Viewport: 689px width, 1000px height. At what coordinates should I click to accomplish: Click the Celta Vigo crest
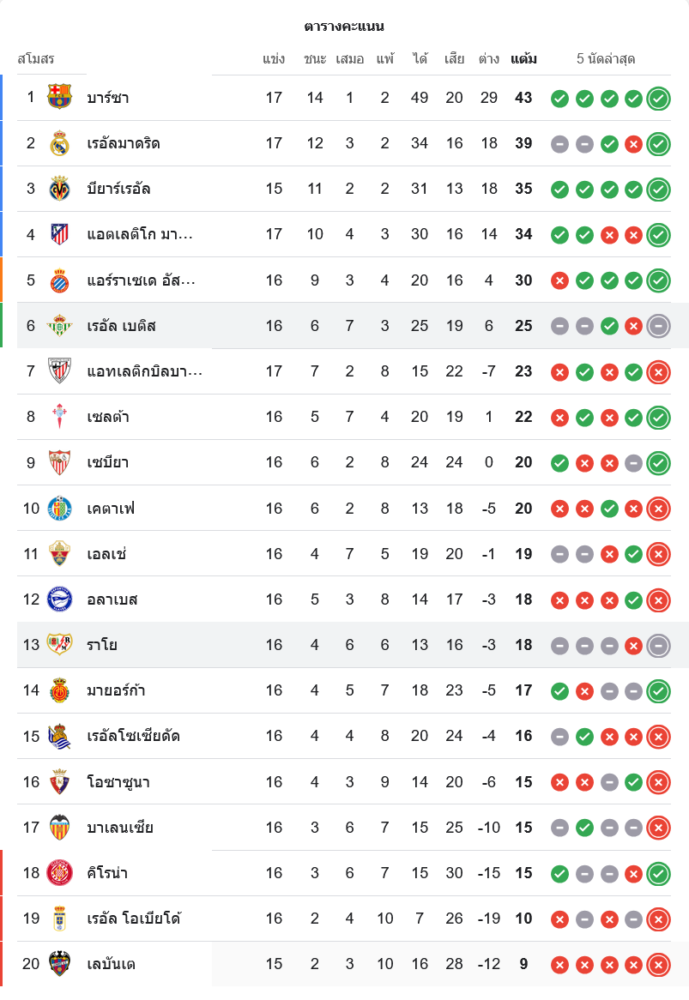click(x=60, y=416)
